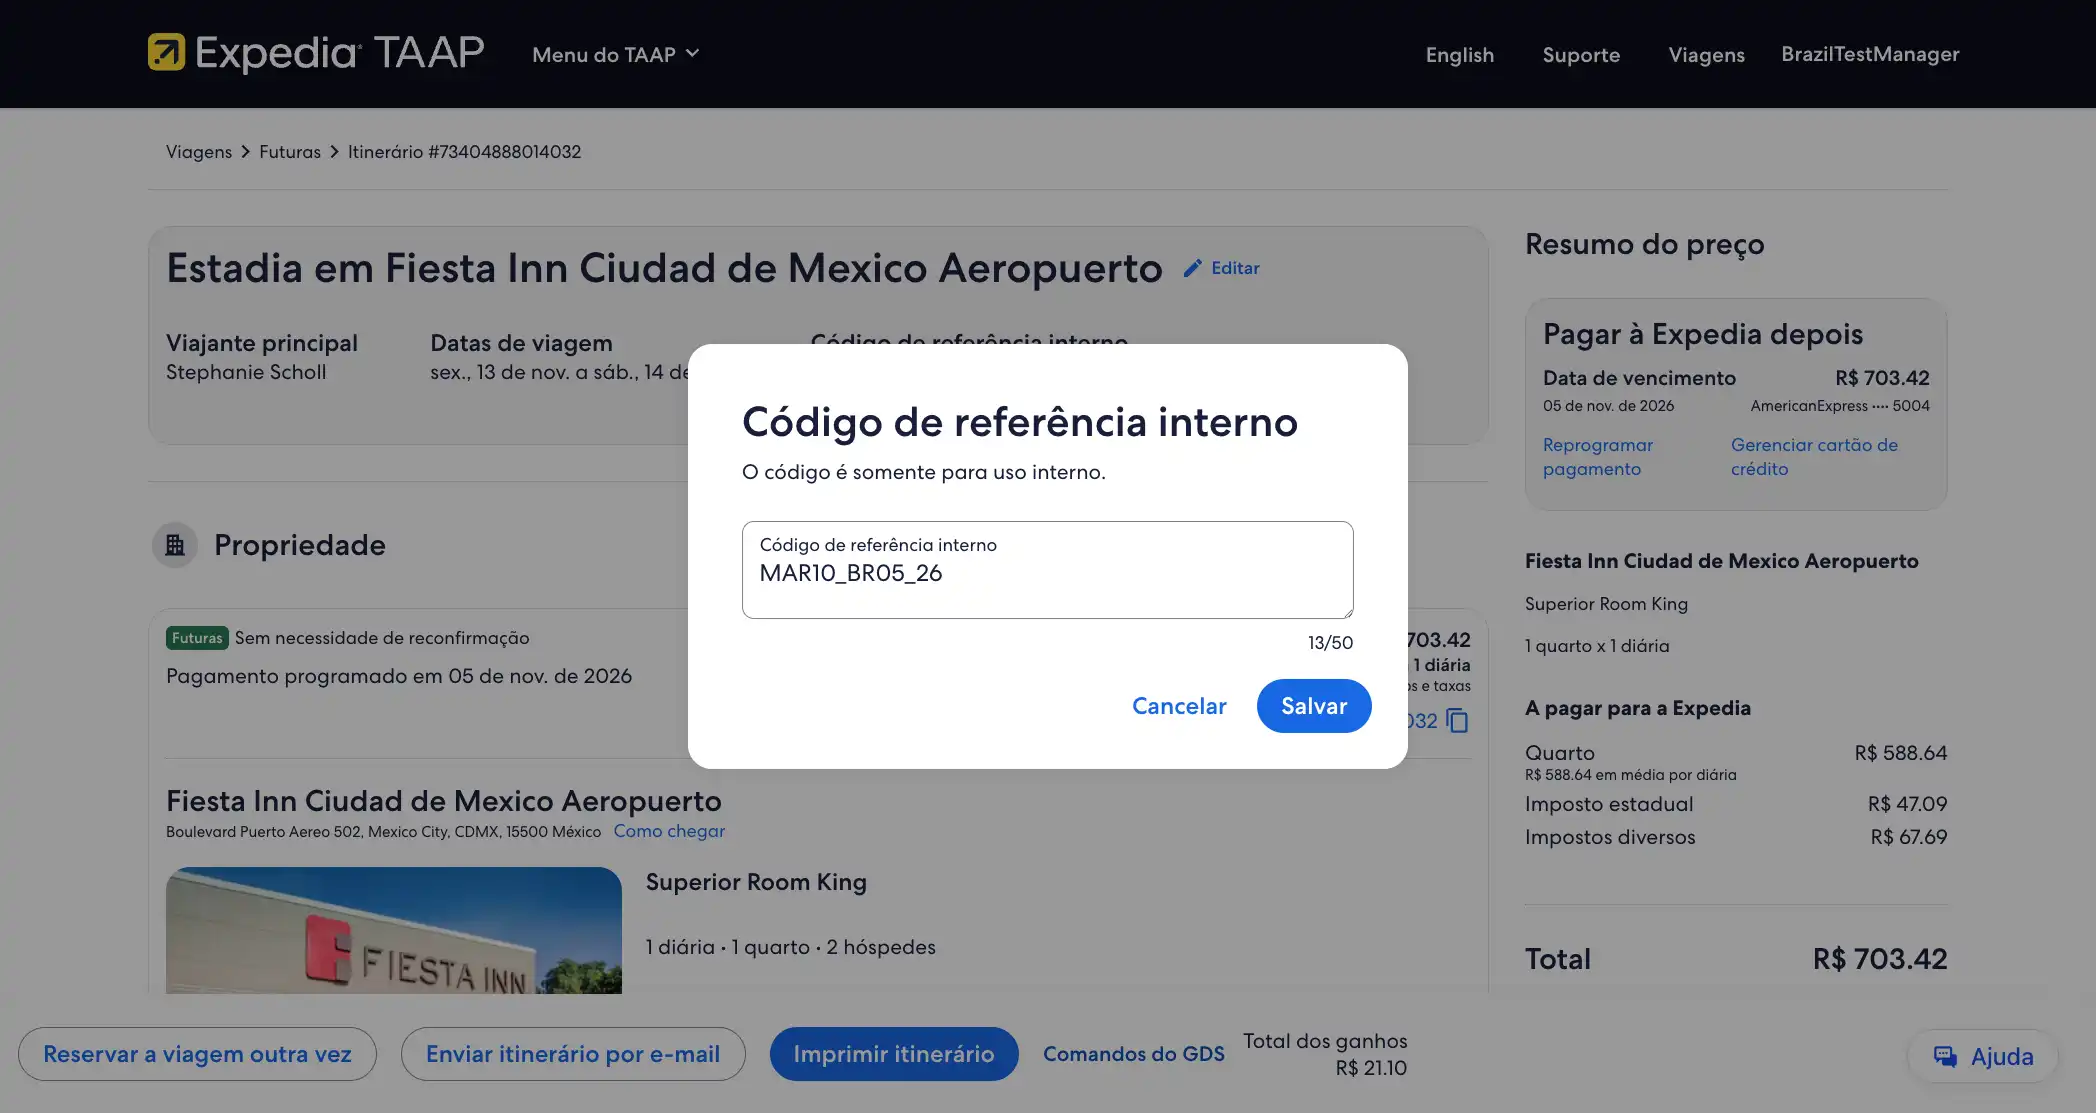Click the Stephanie Scholl traveler name
The image size is (2096, 1113).
246,372
